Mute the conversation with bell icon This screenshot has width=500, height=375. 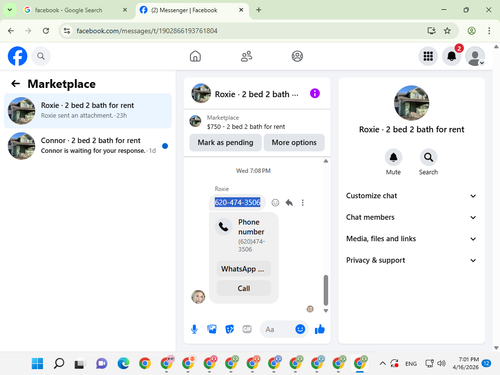(x=393, y=157)
